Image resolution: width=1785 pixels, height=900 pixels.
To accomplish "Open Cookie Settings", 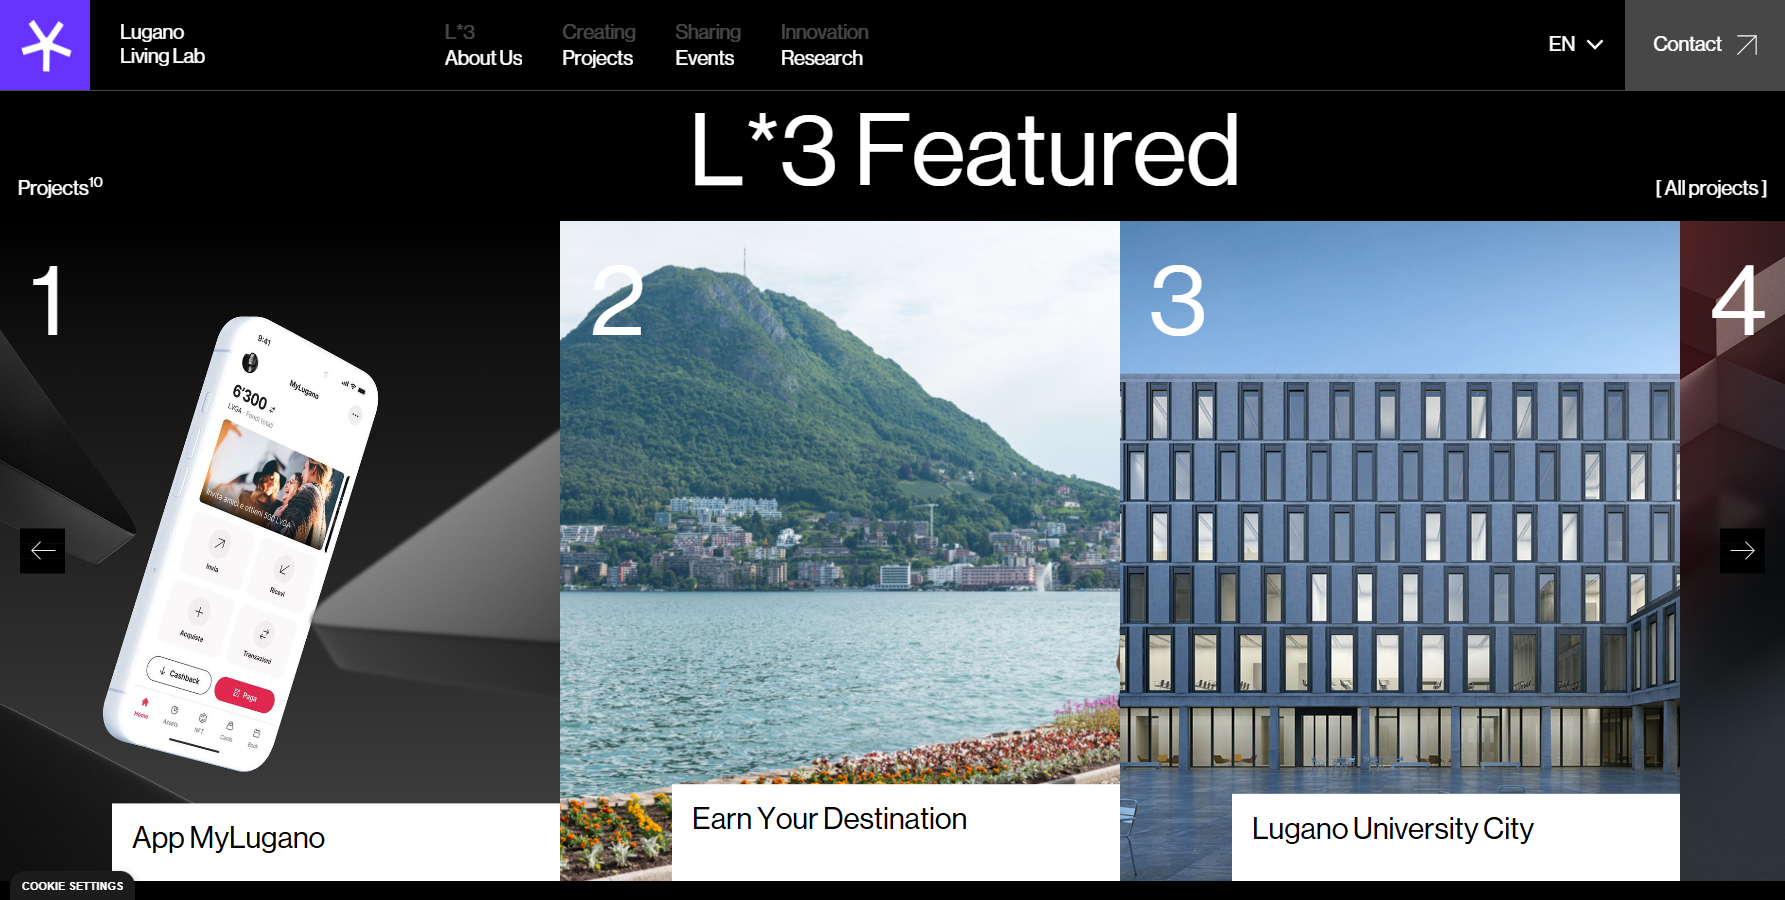I will click(x=72, y=886).
